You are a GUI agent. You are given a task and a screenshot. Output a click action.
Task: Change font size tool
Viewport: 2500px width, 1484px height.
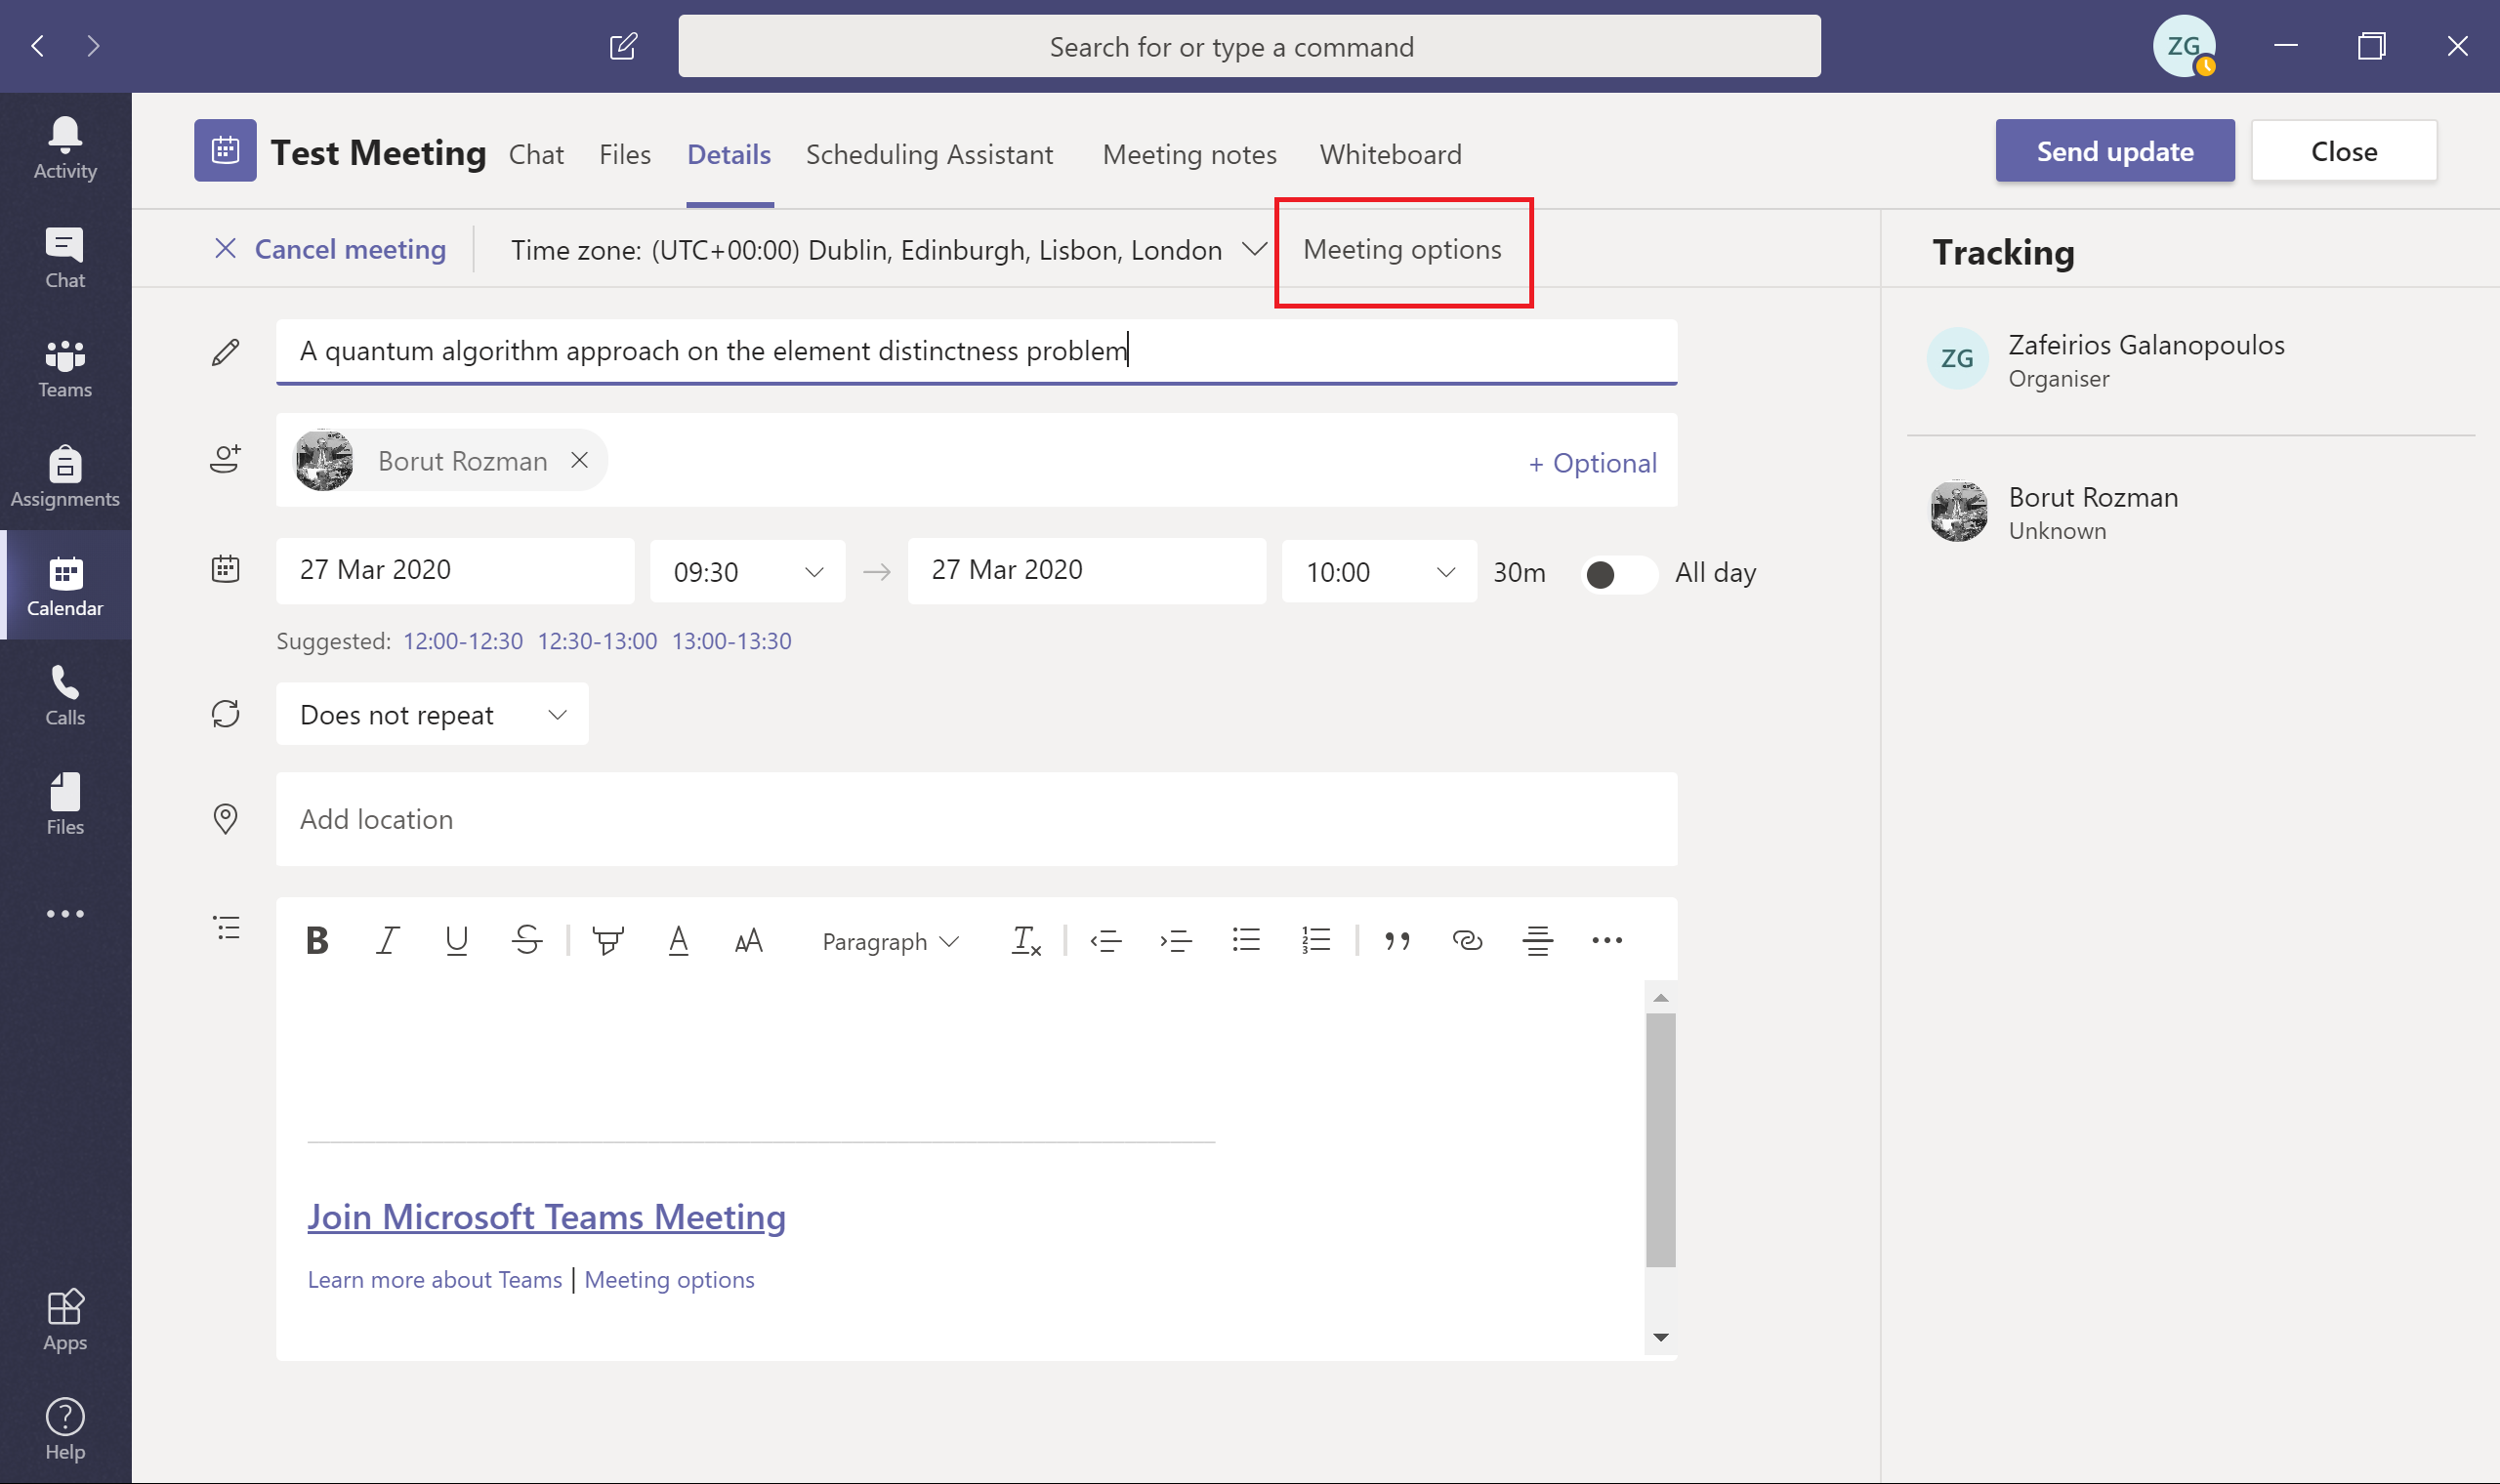(748, 941)
